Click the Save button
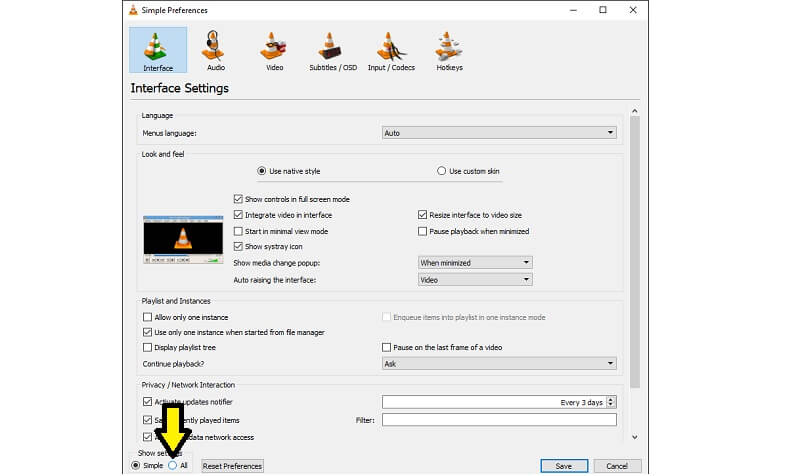Image resolution: width=800 pixels, height=476 pixels. pyautogui.click(x=564, y=466)
